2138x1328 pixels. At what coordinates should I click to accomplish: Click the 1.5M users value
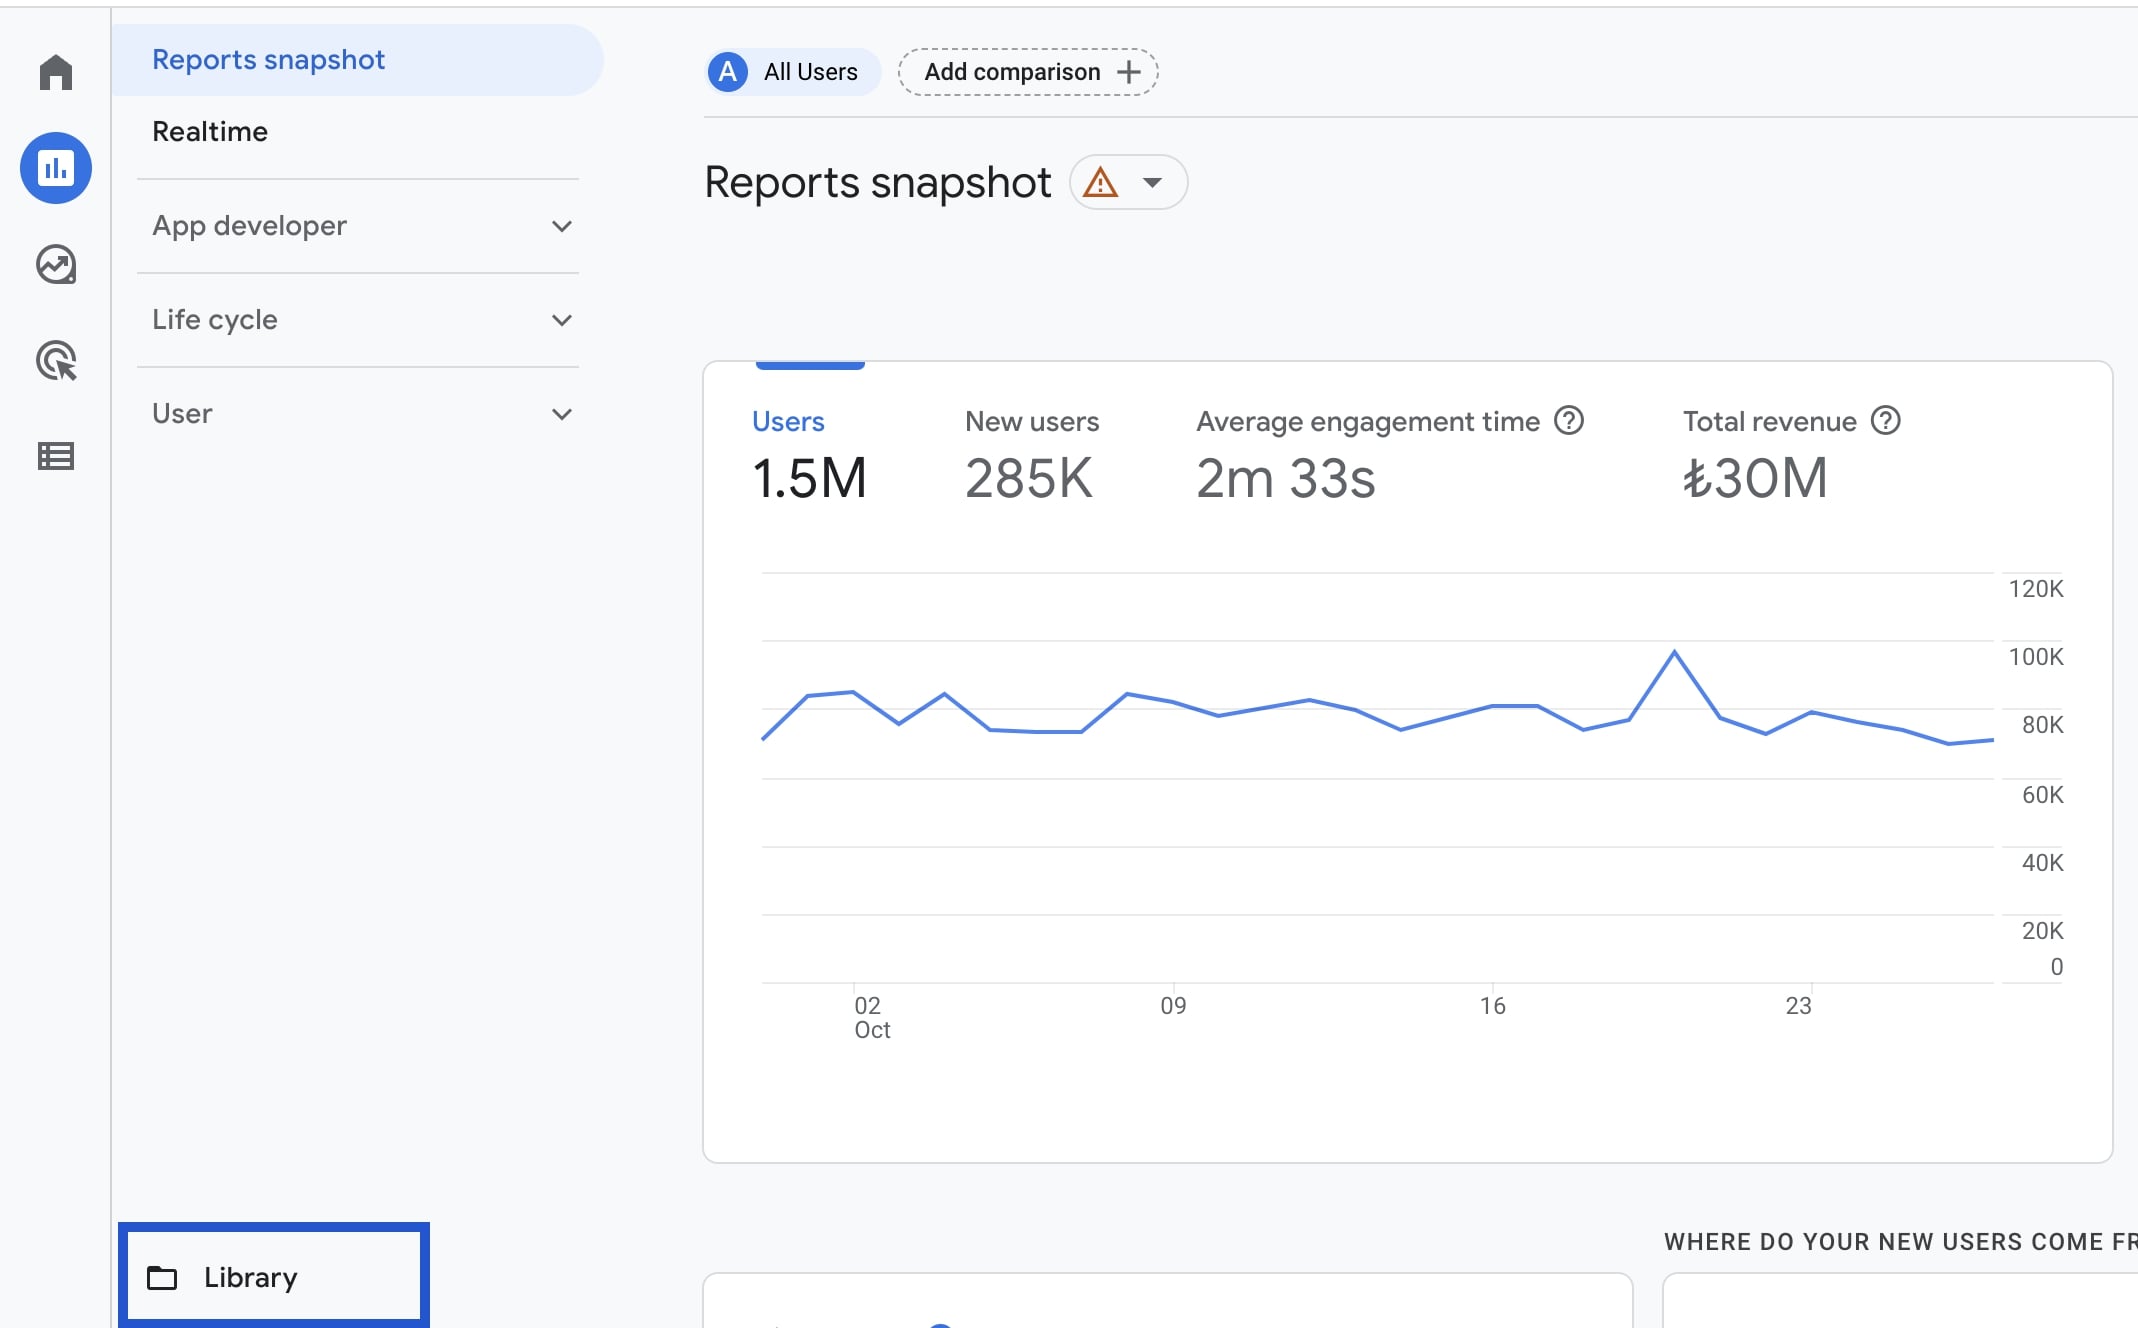click(809, 478)
